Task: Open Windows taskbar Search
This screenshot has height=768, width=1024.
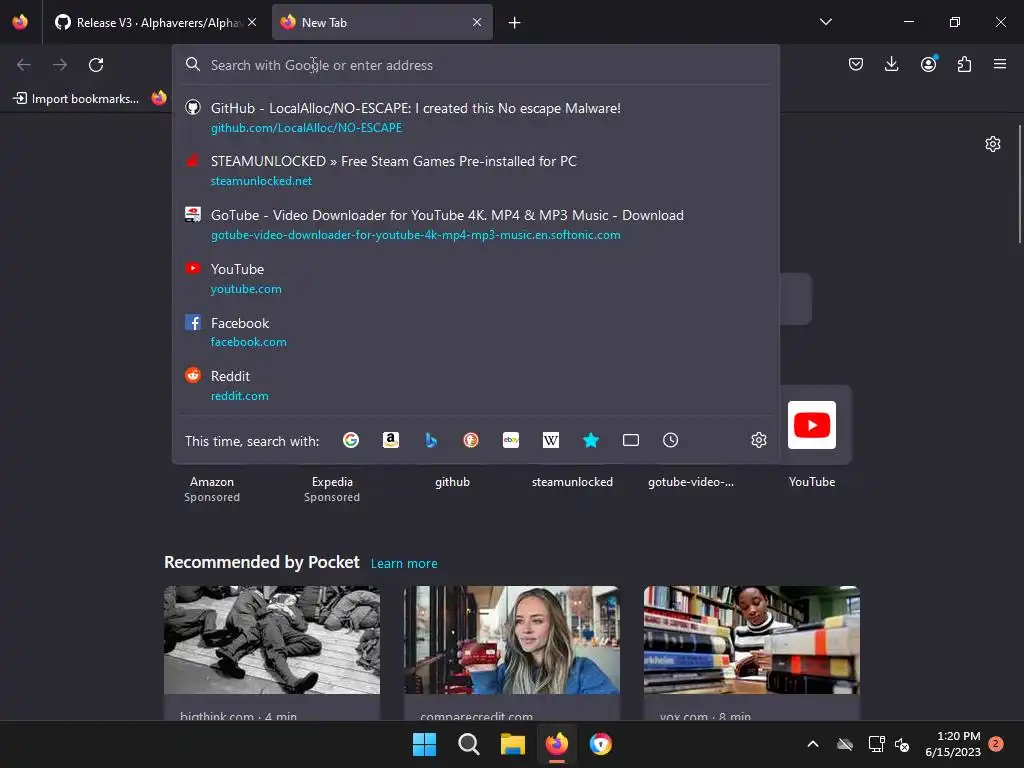Action: point(468,744)
